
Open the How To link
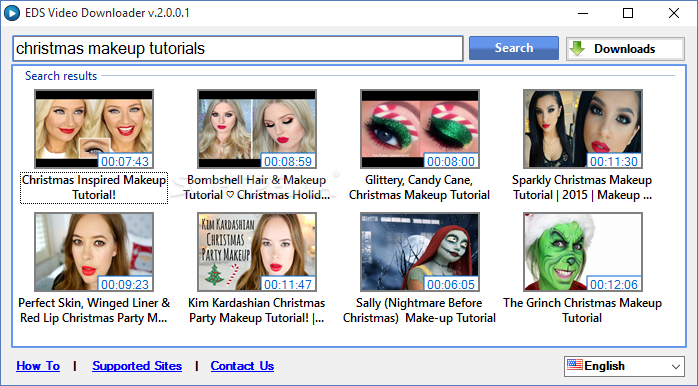38,366
